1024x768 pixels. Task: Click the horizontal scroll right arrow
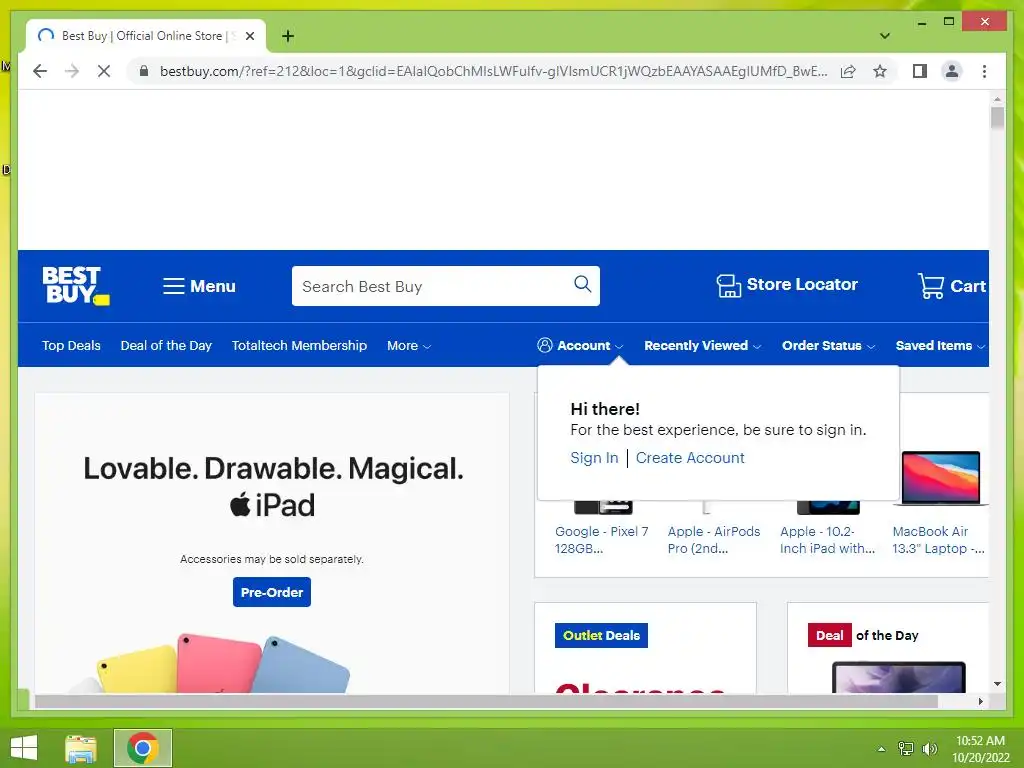click(980, 701)
